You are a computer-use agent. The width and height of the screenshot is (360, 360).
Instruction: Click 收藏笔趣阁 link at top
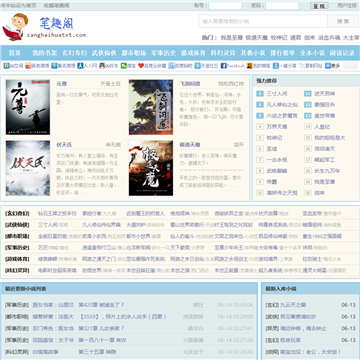click(57, 6)
